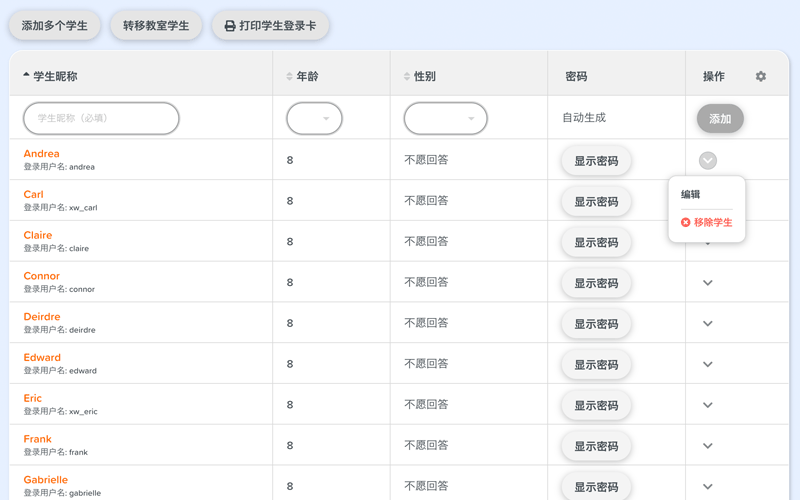This screenshot has height=500, width=800.
Task: Open the gender dropdown in add row
Action: [x=445, y=118]
